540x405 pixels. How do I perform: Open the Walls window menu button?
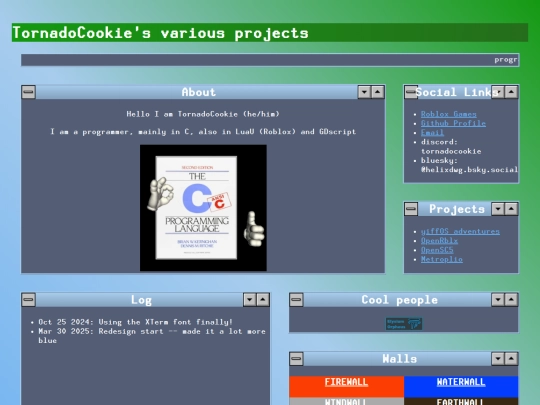[297, 359]
